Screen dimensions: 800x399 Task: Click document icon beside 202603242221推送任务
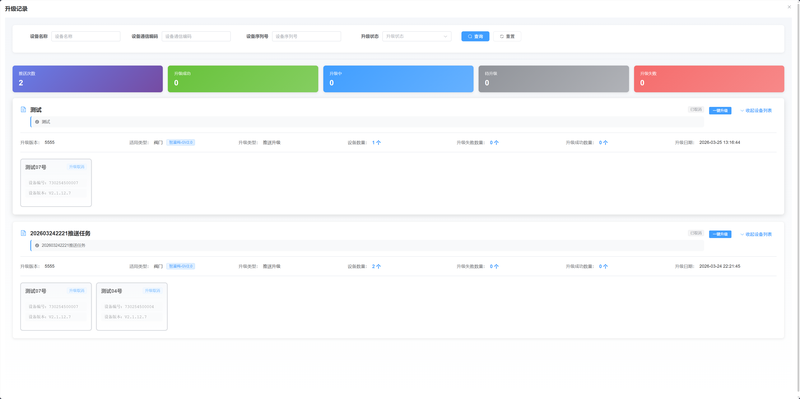(x=23, y=233)
